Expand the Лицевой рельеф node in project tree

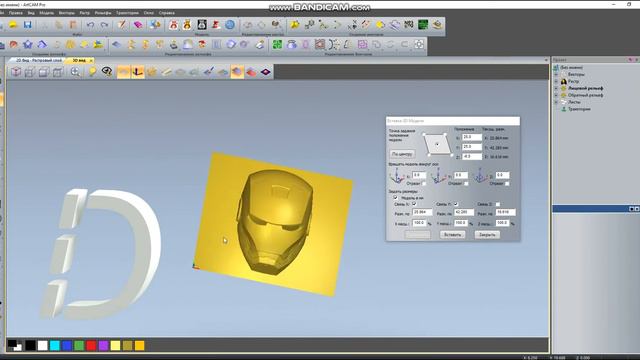(x=556, y=88)
